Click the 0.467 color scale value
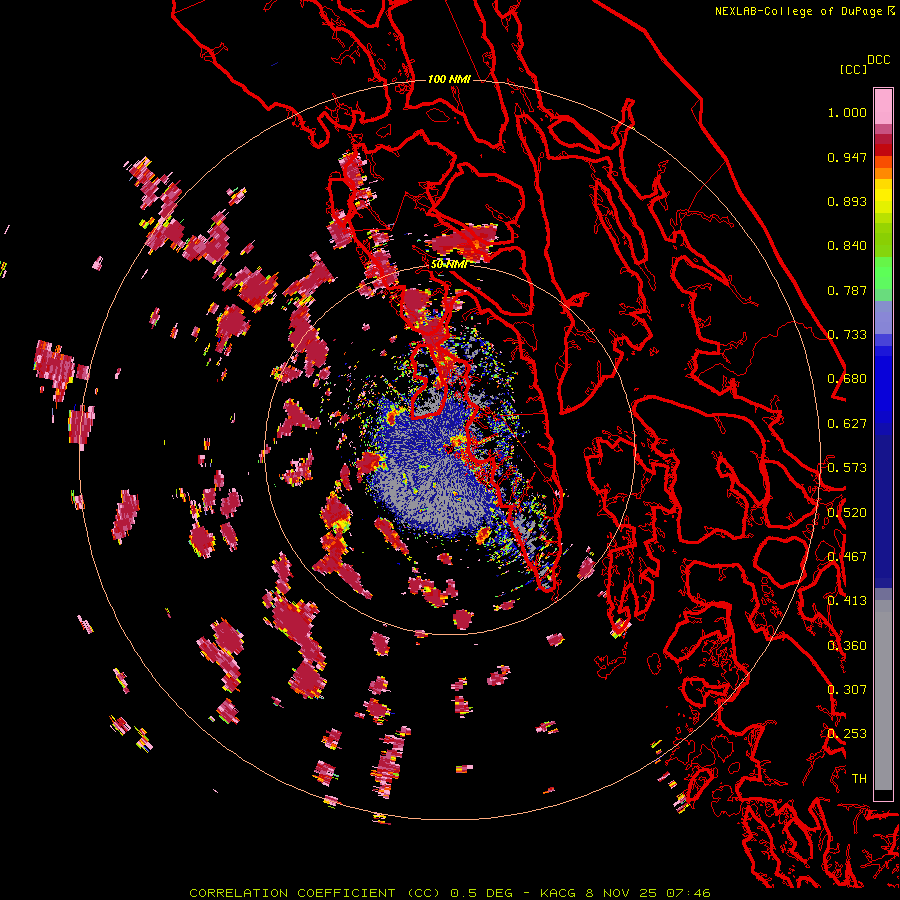 click(x=847, y=557)
